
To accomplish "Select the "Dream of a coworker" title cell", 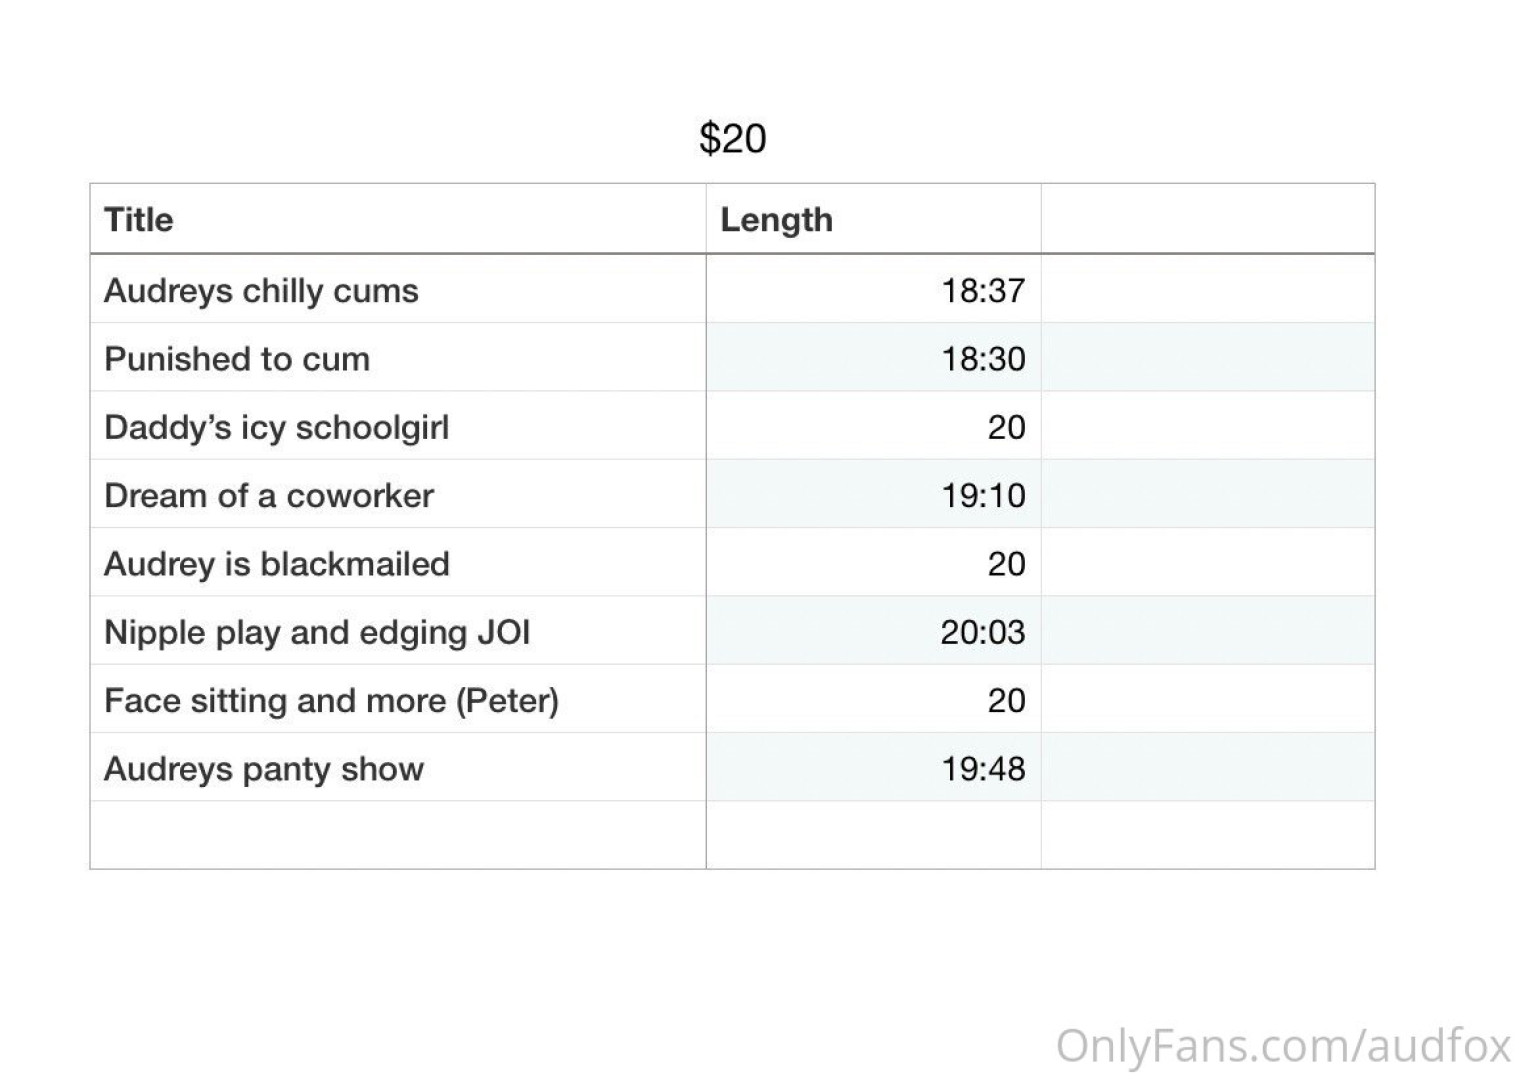I will pyautogui.click(x=269, y=495).
